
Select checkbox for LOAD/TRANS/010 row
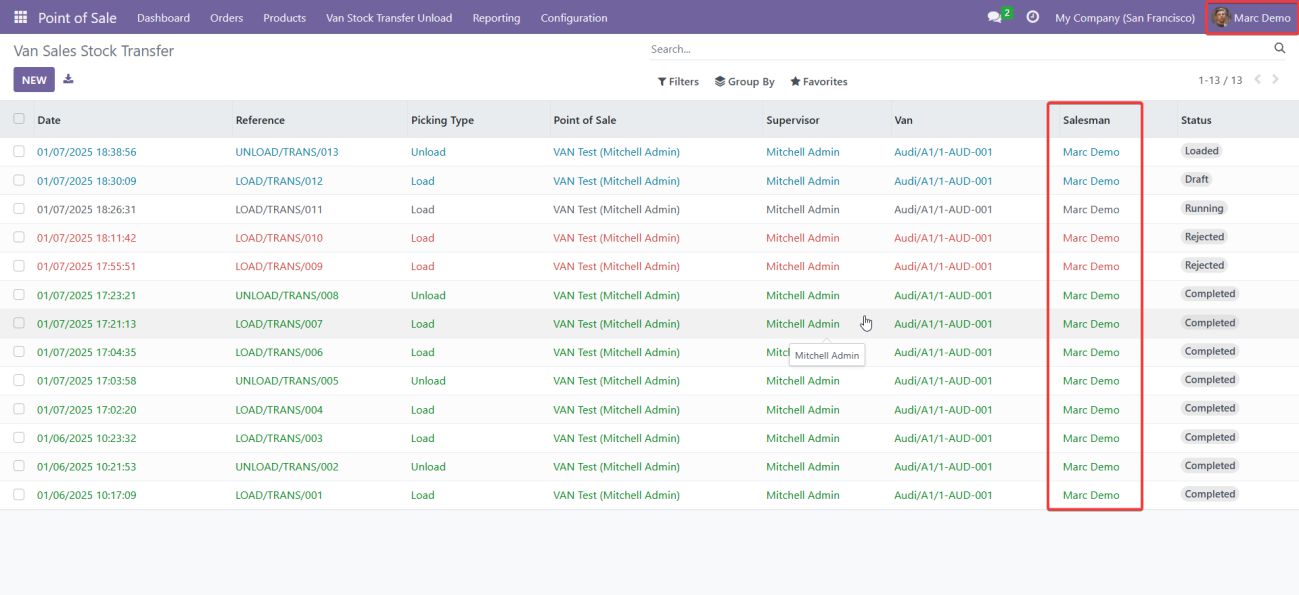pyautogui.click(x=19, y=238)
